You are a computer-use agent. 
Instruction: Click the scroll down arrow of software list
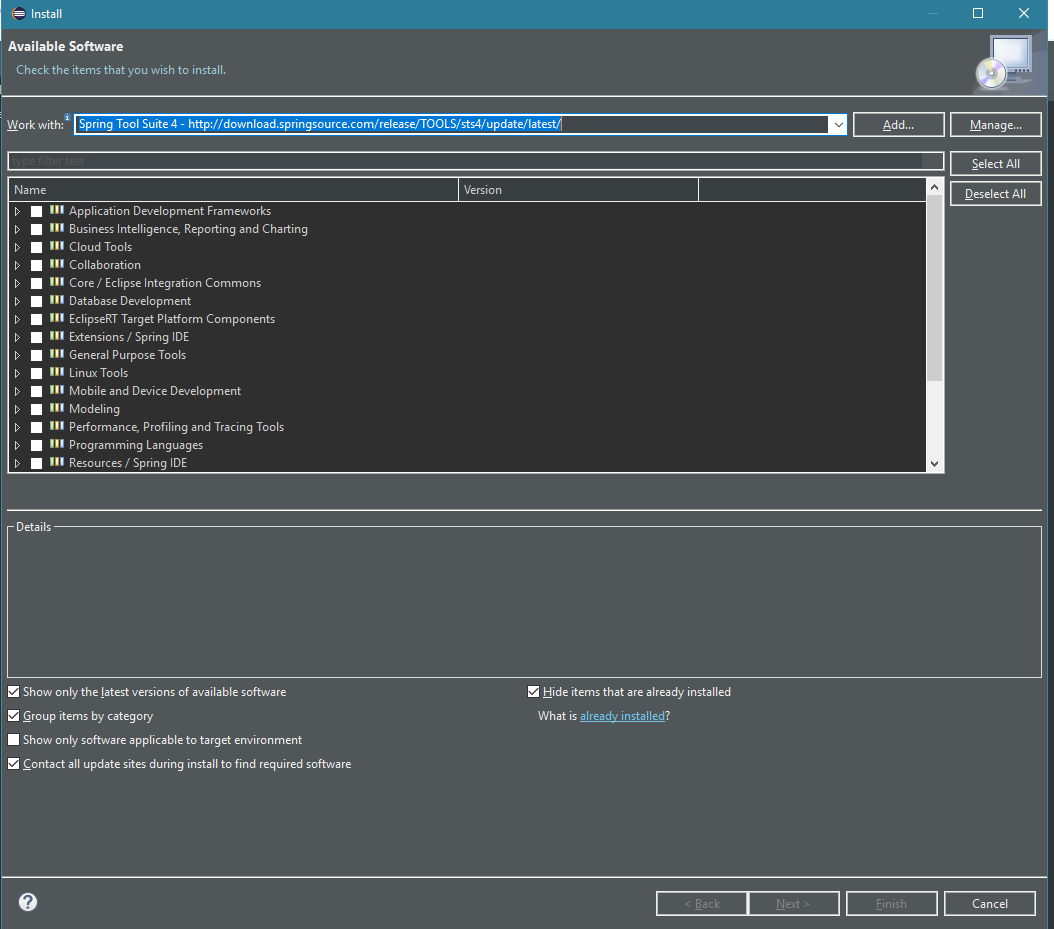coord(934,463)
